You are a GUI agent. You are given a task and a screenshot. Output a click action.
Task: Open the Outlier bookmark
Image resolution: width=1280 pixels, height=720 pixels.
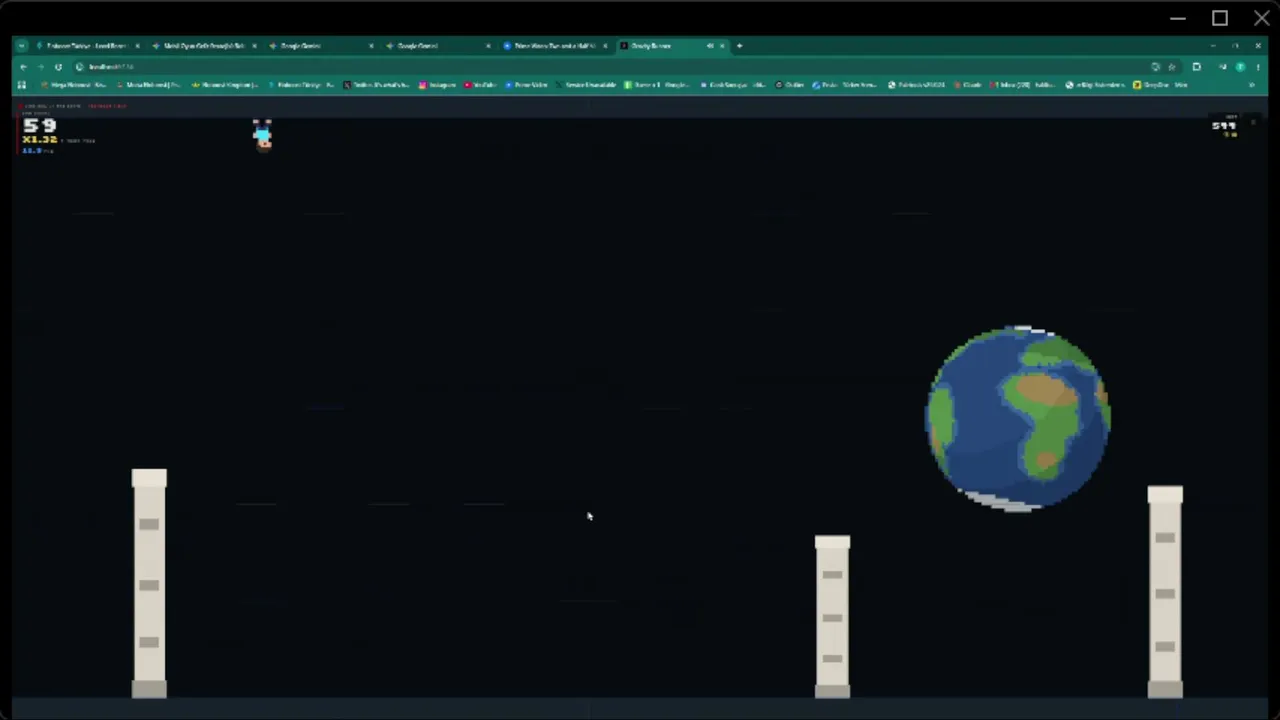click(790, 85)
